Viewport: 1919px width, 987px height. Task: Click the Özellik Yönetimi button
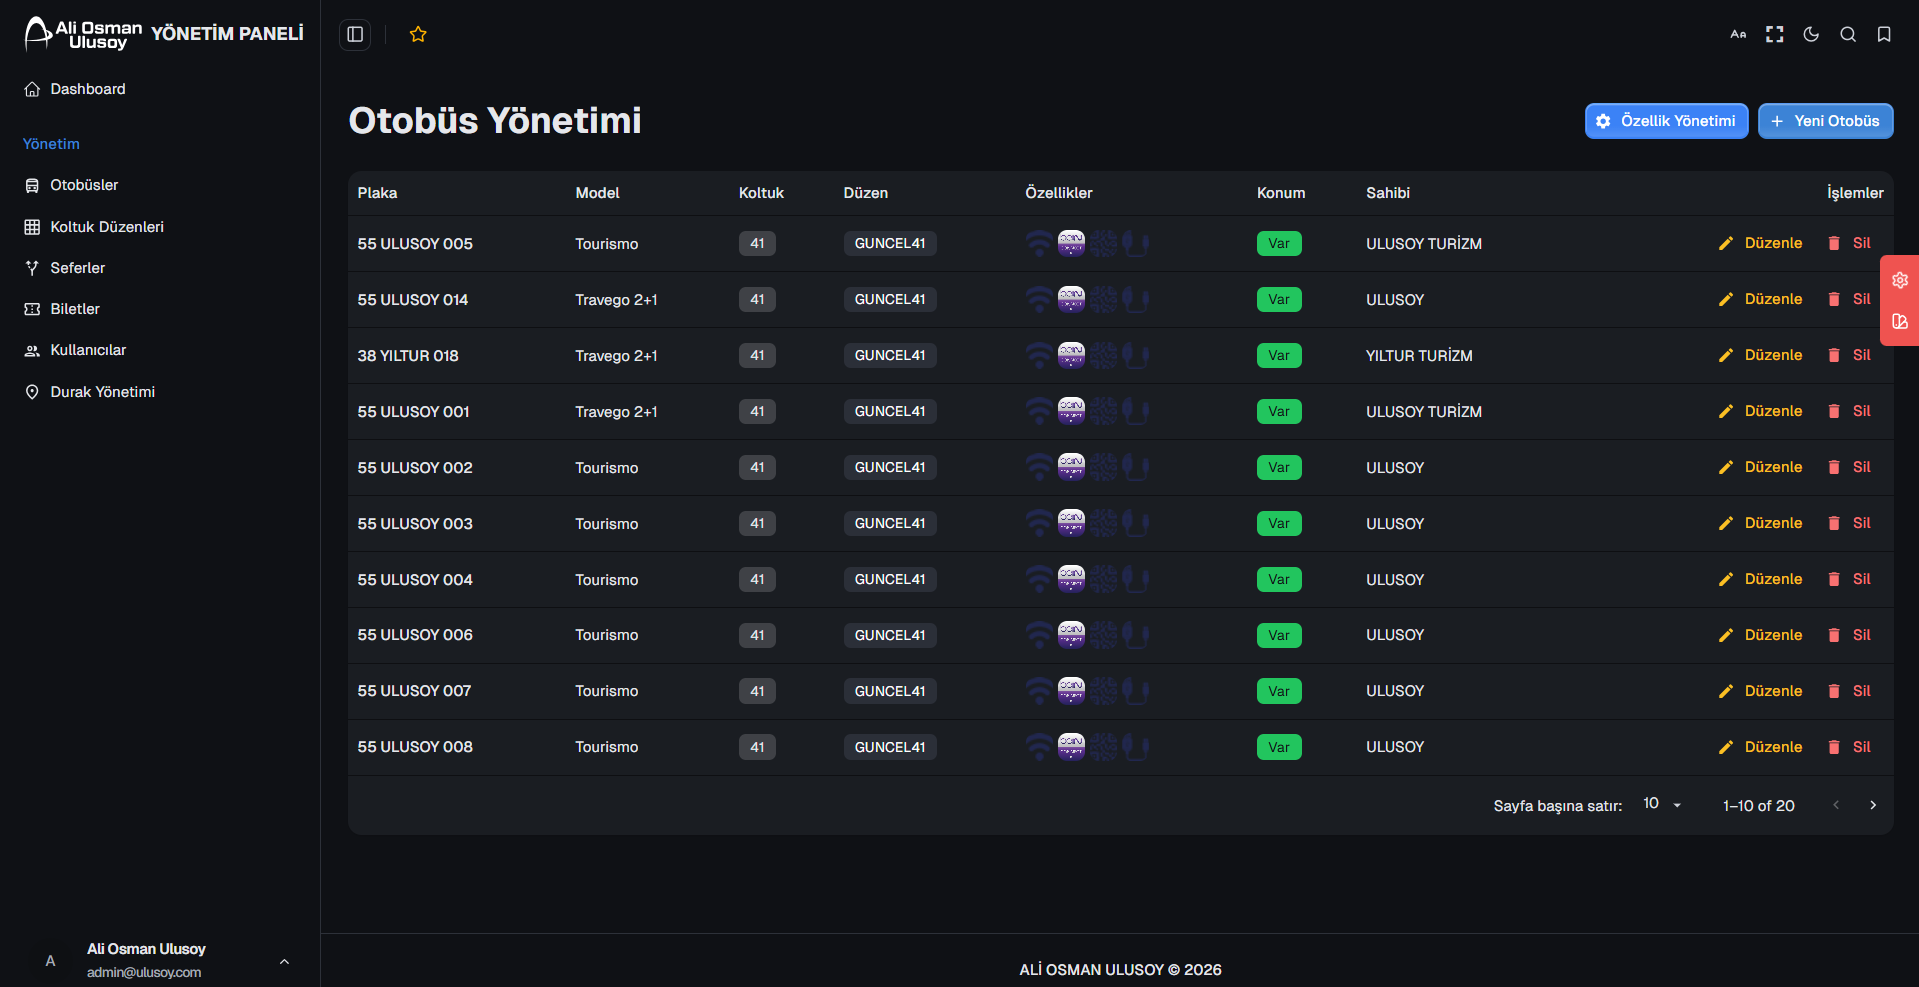[1666, 121]
